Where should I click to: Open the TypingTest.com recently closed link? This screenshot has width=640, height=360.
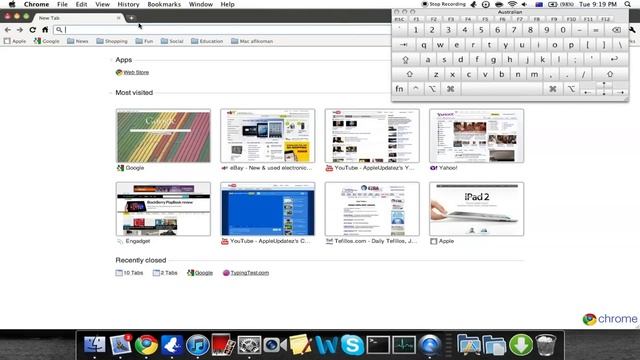246,273
